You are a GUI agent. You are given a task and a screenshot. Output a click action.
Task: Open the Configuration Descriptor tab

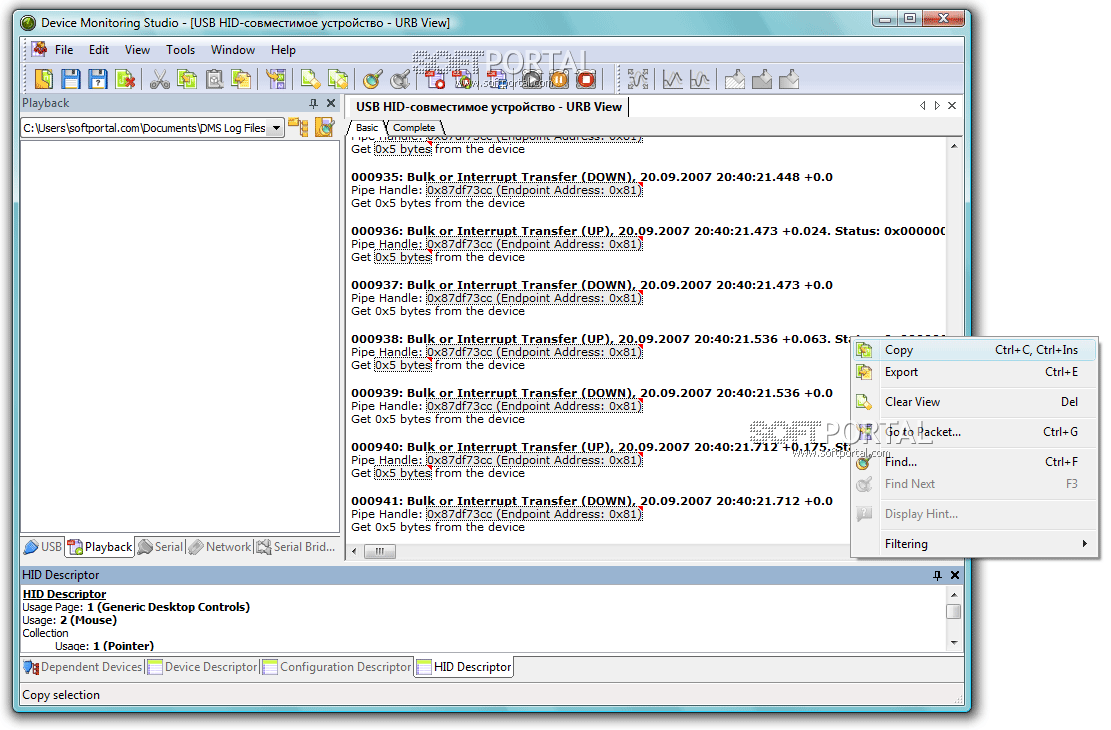[337, 667]
